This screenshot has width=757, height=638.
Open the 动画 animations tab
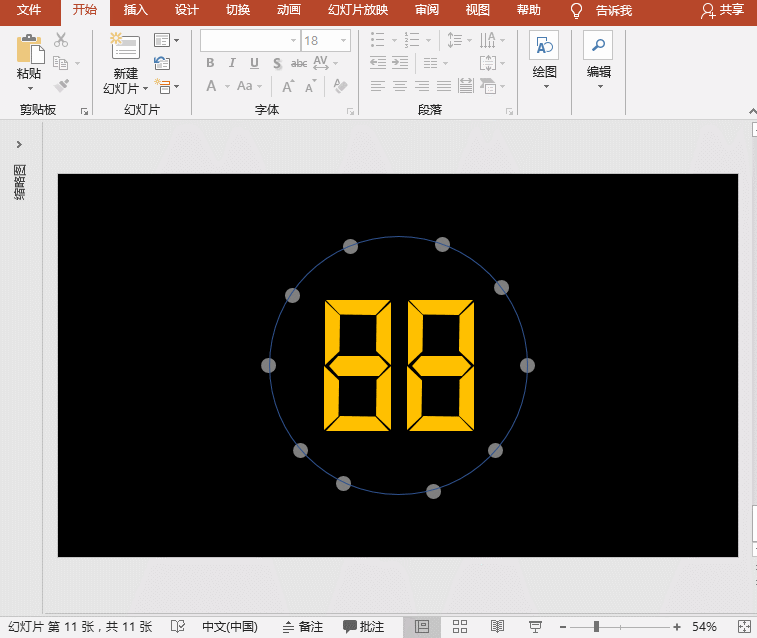point(289,10)
